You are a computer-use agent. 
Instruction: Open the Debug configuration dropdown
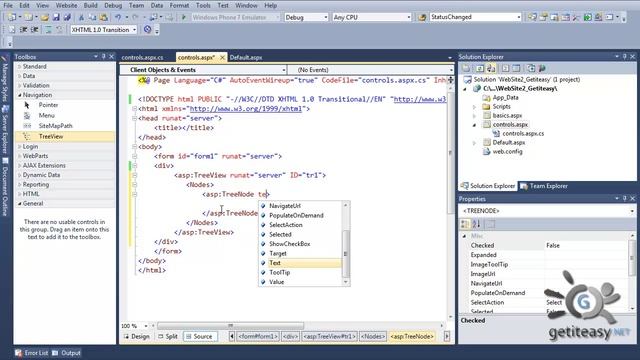(x=325, y=17)
